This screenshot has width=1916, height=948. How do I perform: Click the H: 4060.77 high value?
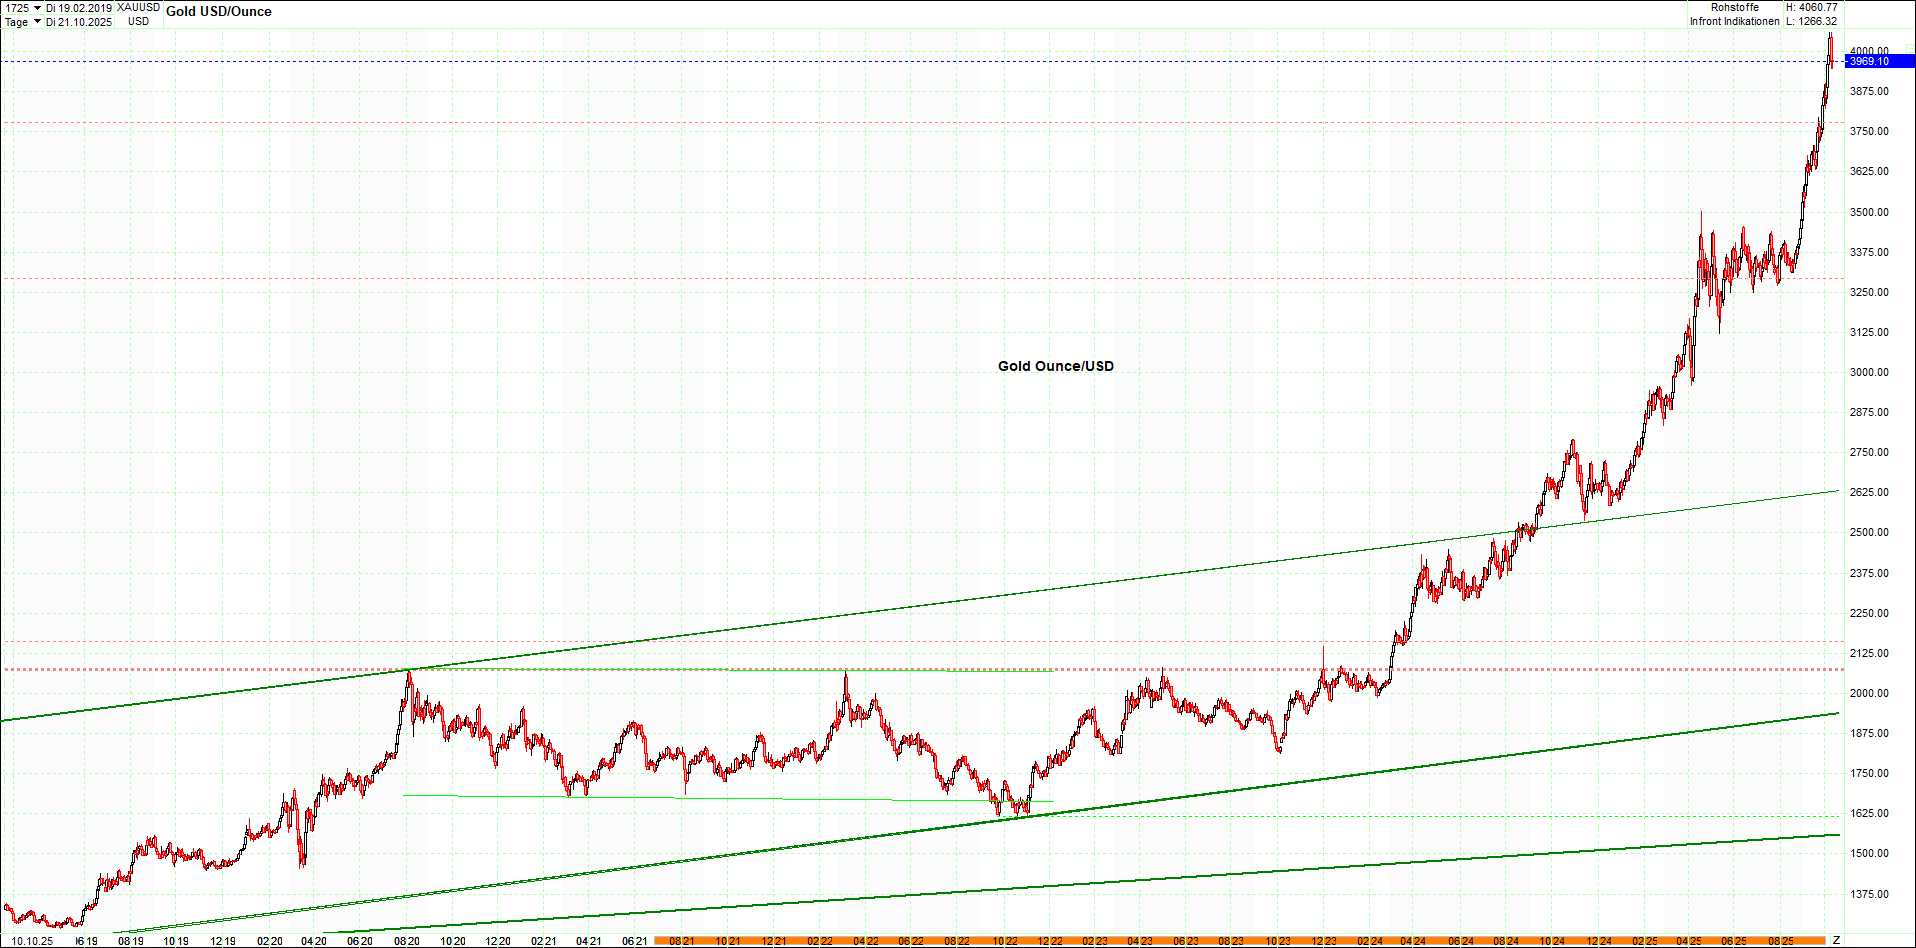pyautogui.click(x=1811, y=7)
